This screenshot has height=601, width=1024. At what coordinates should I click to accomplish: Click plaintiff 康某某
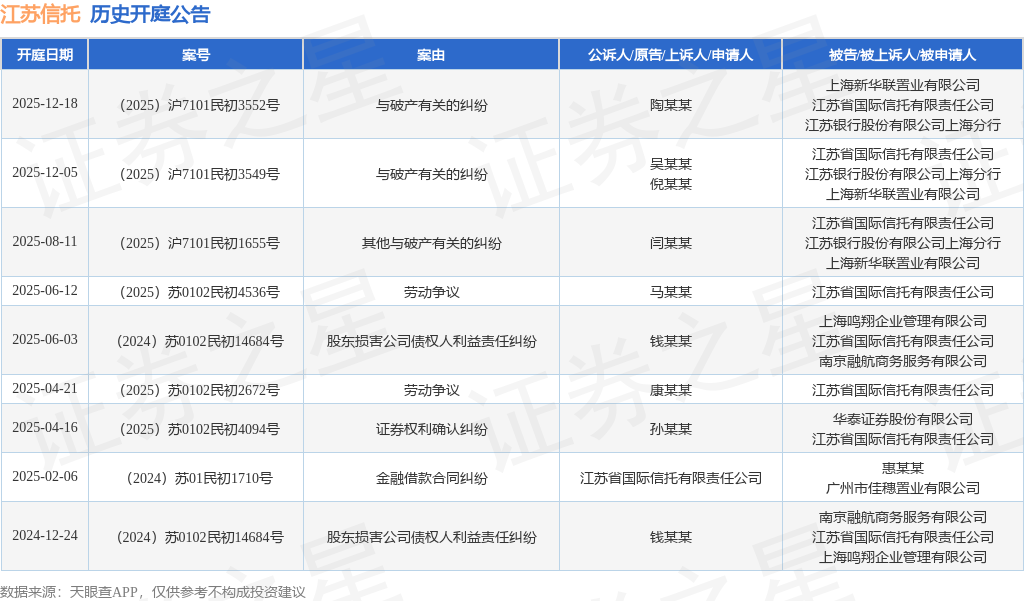click(671, 390)
